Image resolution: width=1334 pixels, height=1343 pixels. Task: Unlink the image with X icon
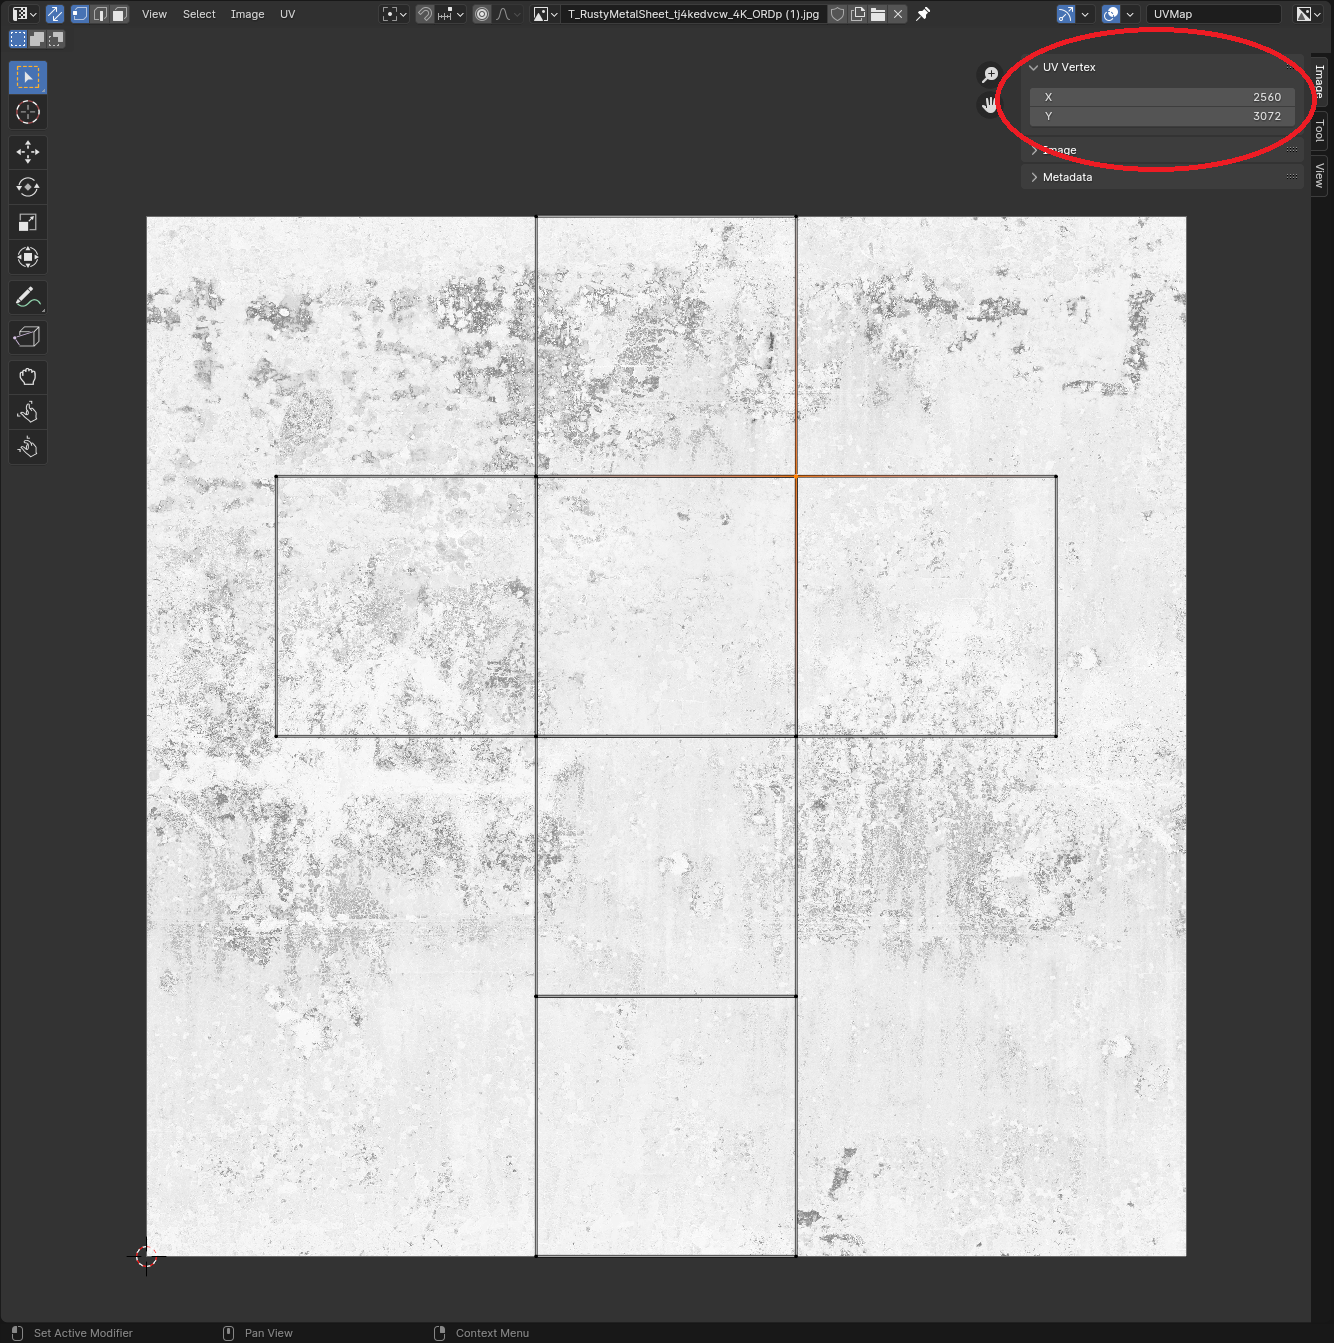[898, 14]
